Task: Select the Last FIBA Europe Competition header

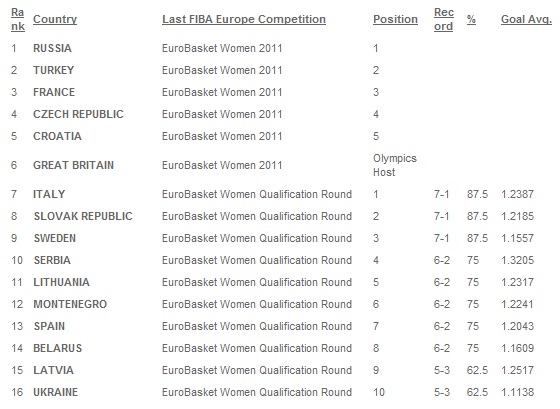Action: (x=244, y=19)
